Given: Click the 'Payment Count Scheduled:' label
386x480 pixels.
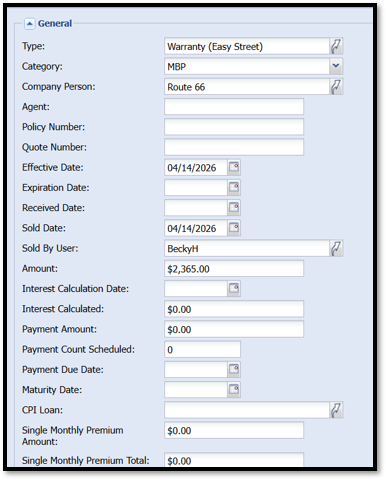Looking at the screenshot, I should point(78,349).
